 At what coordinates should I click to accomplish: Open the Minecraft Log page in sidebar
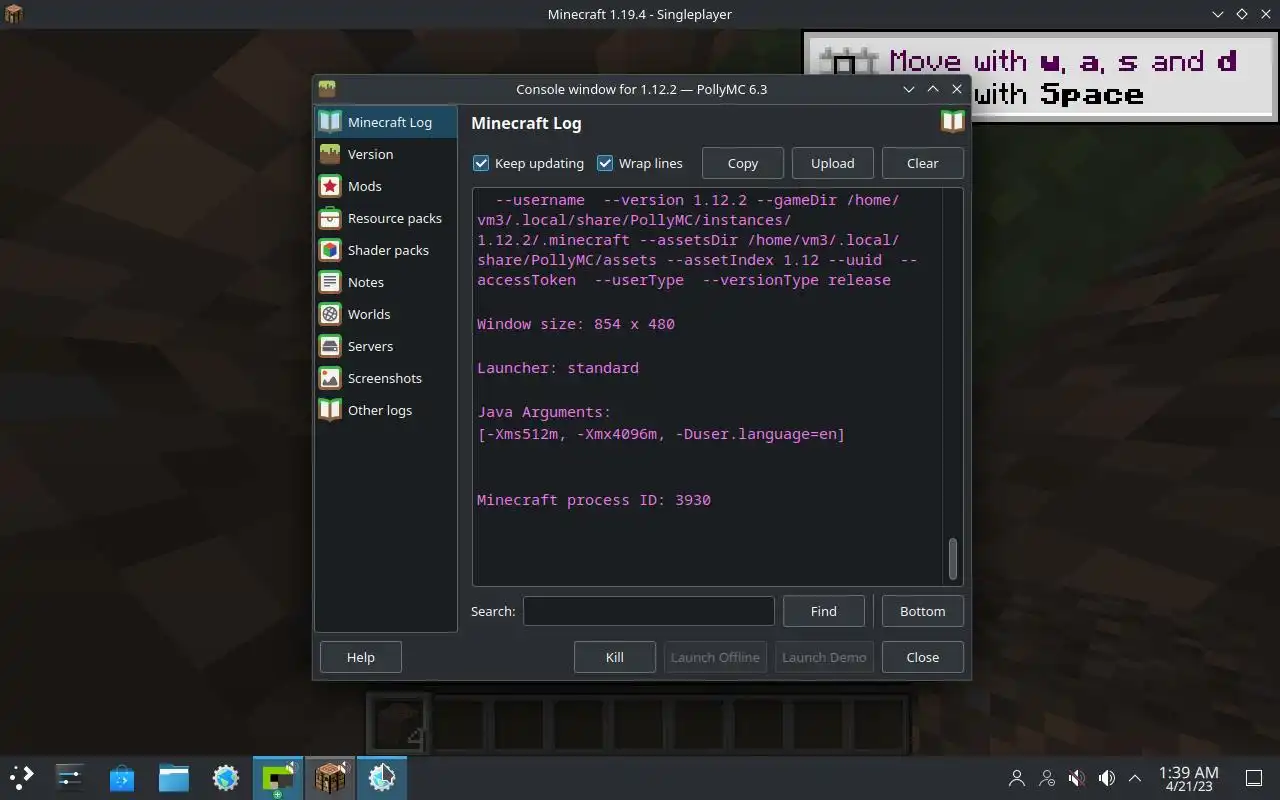(x=385, y=122)
